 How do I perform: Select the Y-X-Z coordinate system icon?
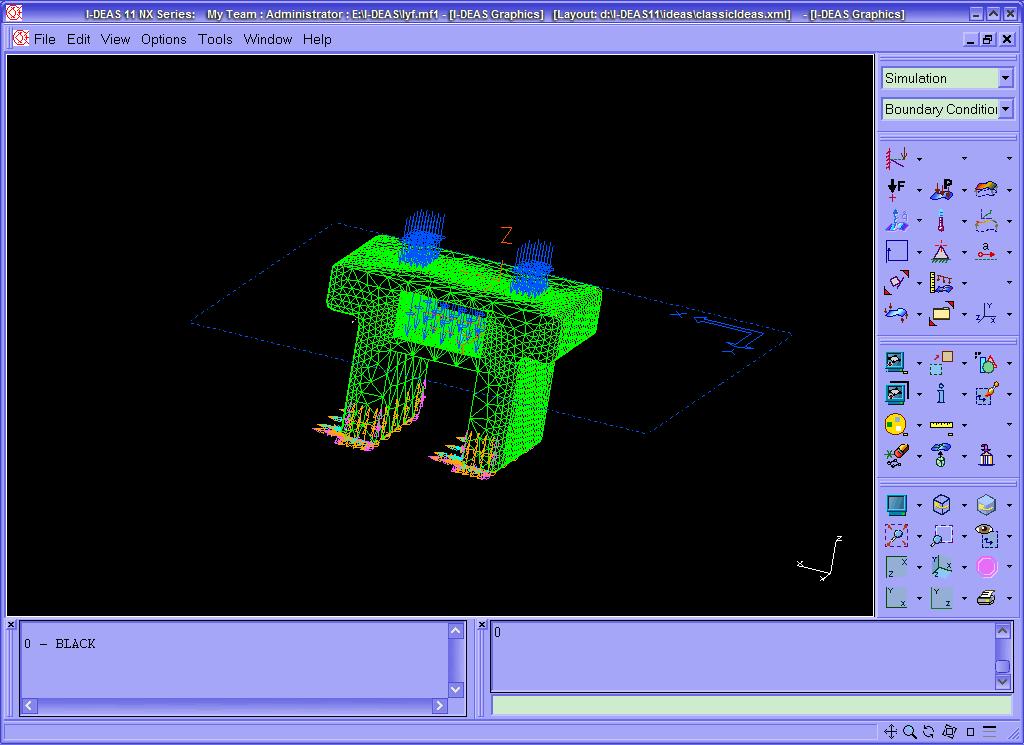tap(986, 313)
